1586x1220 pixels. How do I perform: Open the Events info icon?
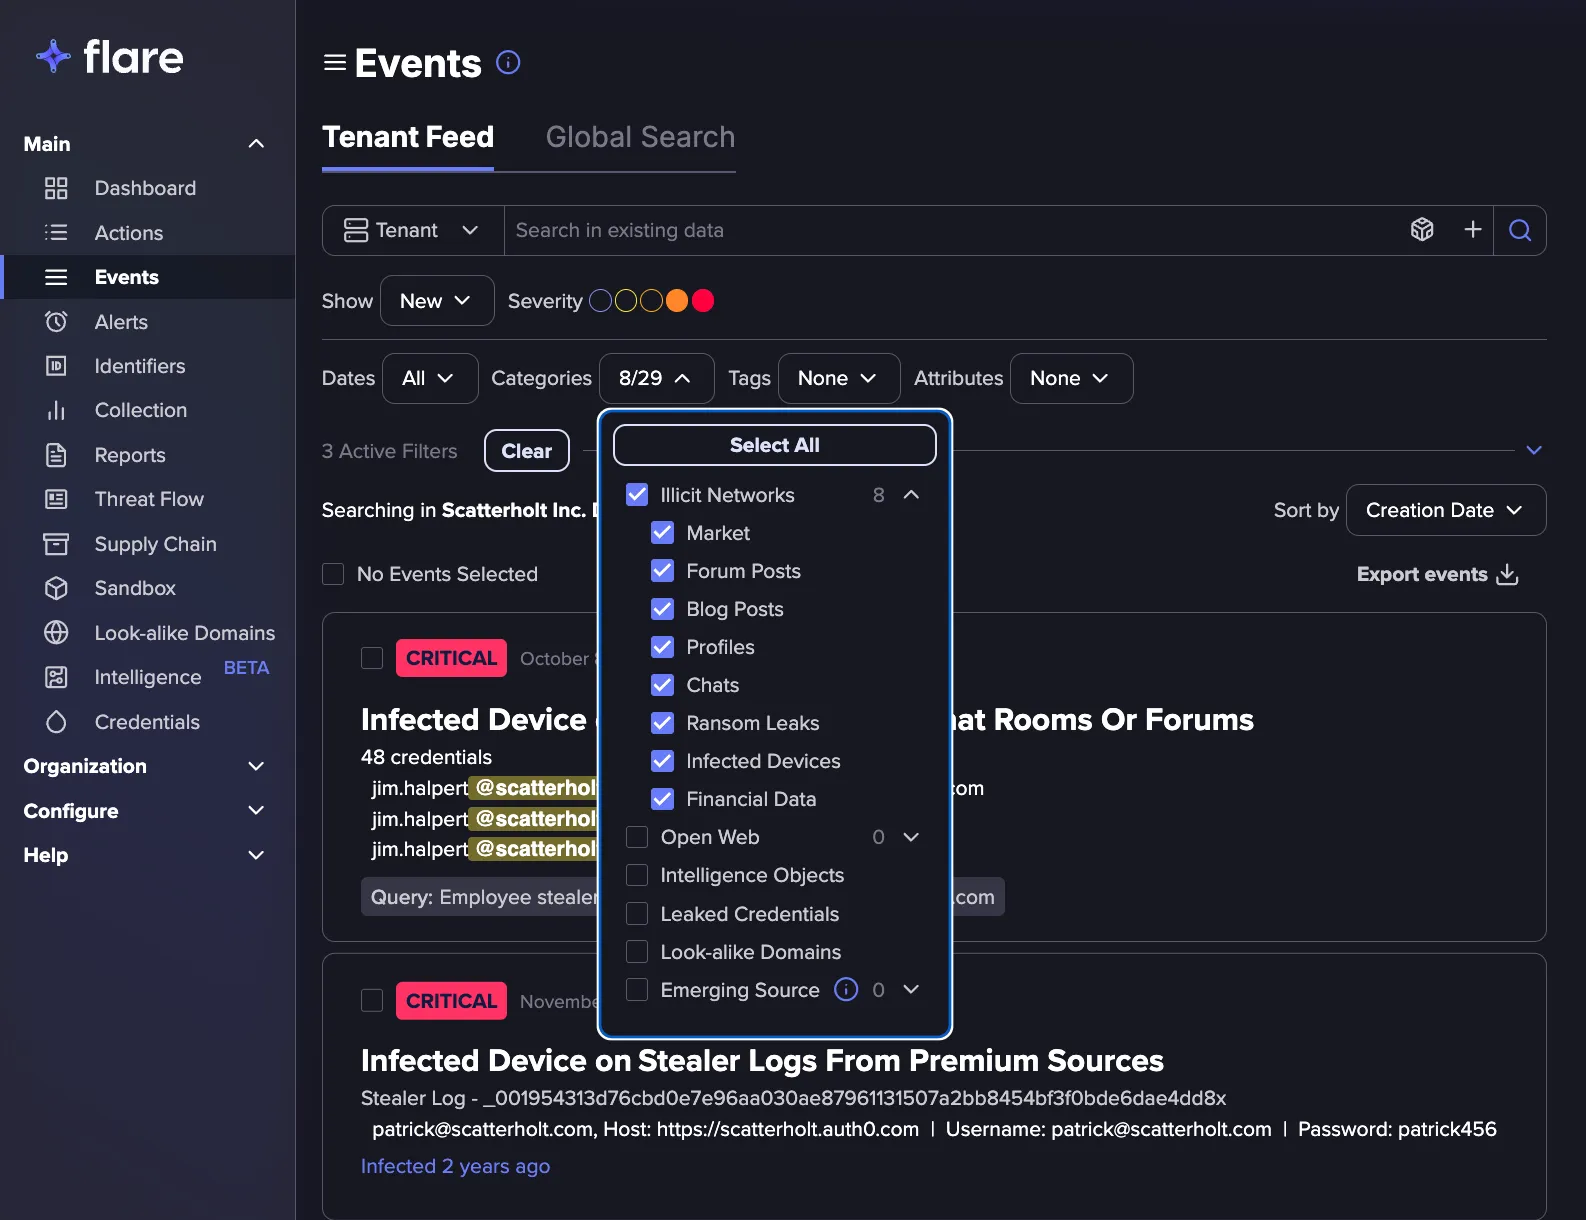pyautogui.click(x=508, y=63)
